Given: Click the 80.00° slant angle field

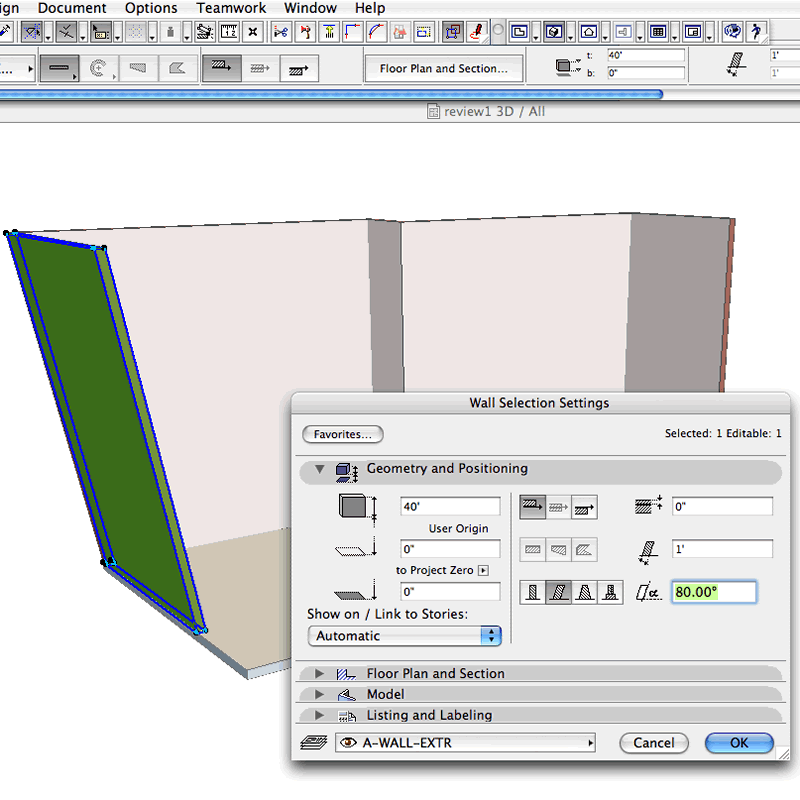Looking at the screenshot, I should pyautogui.click(x=713, y=592).
